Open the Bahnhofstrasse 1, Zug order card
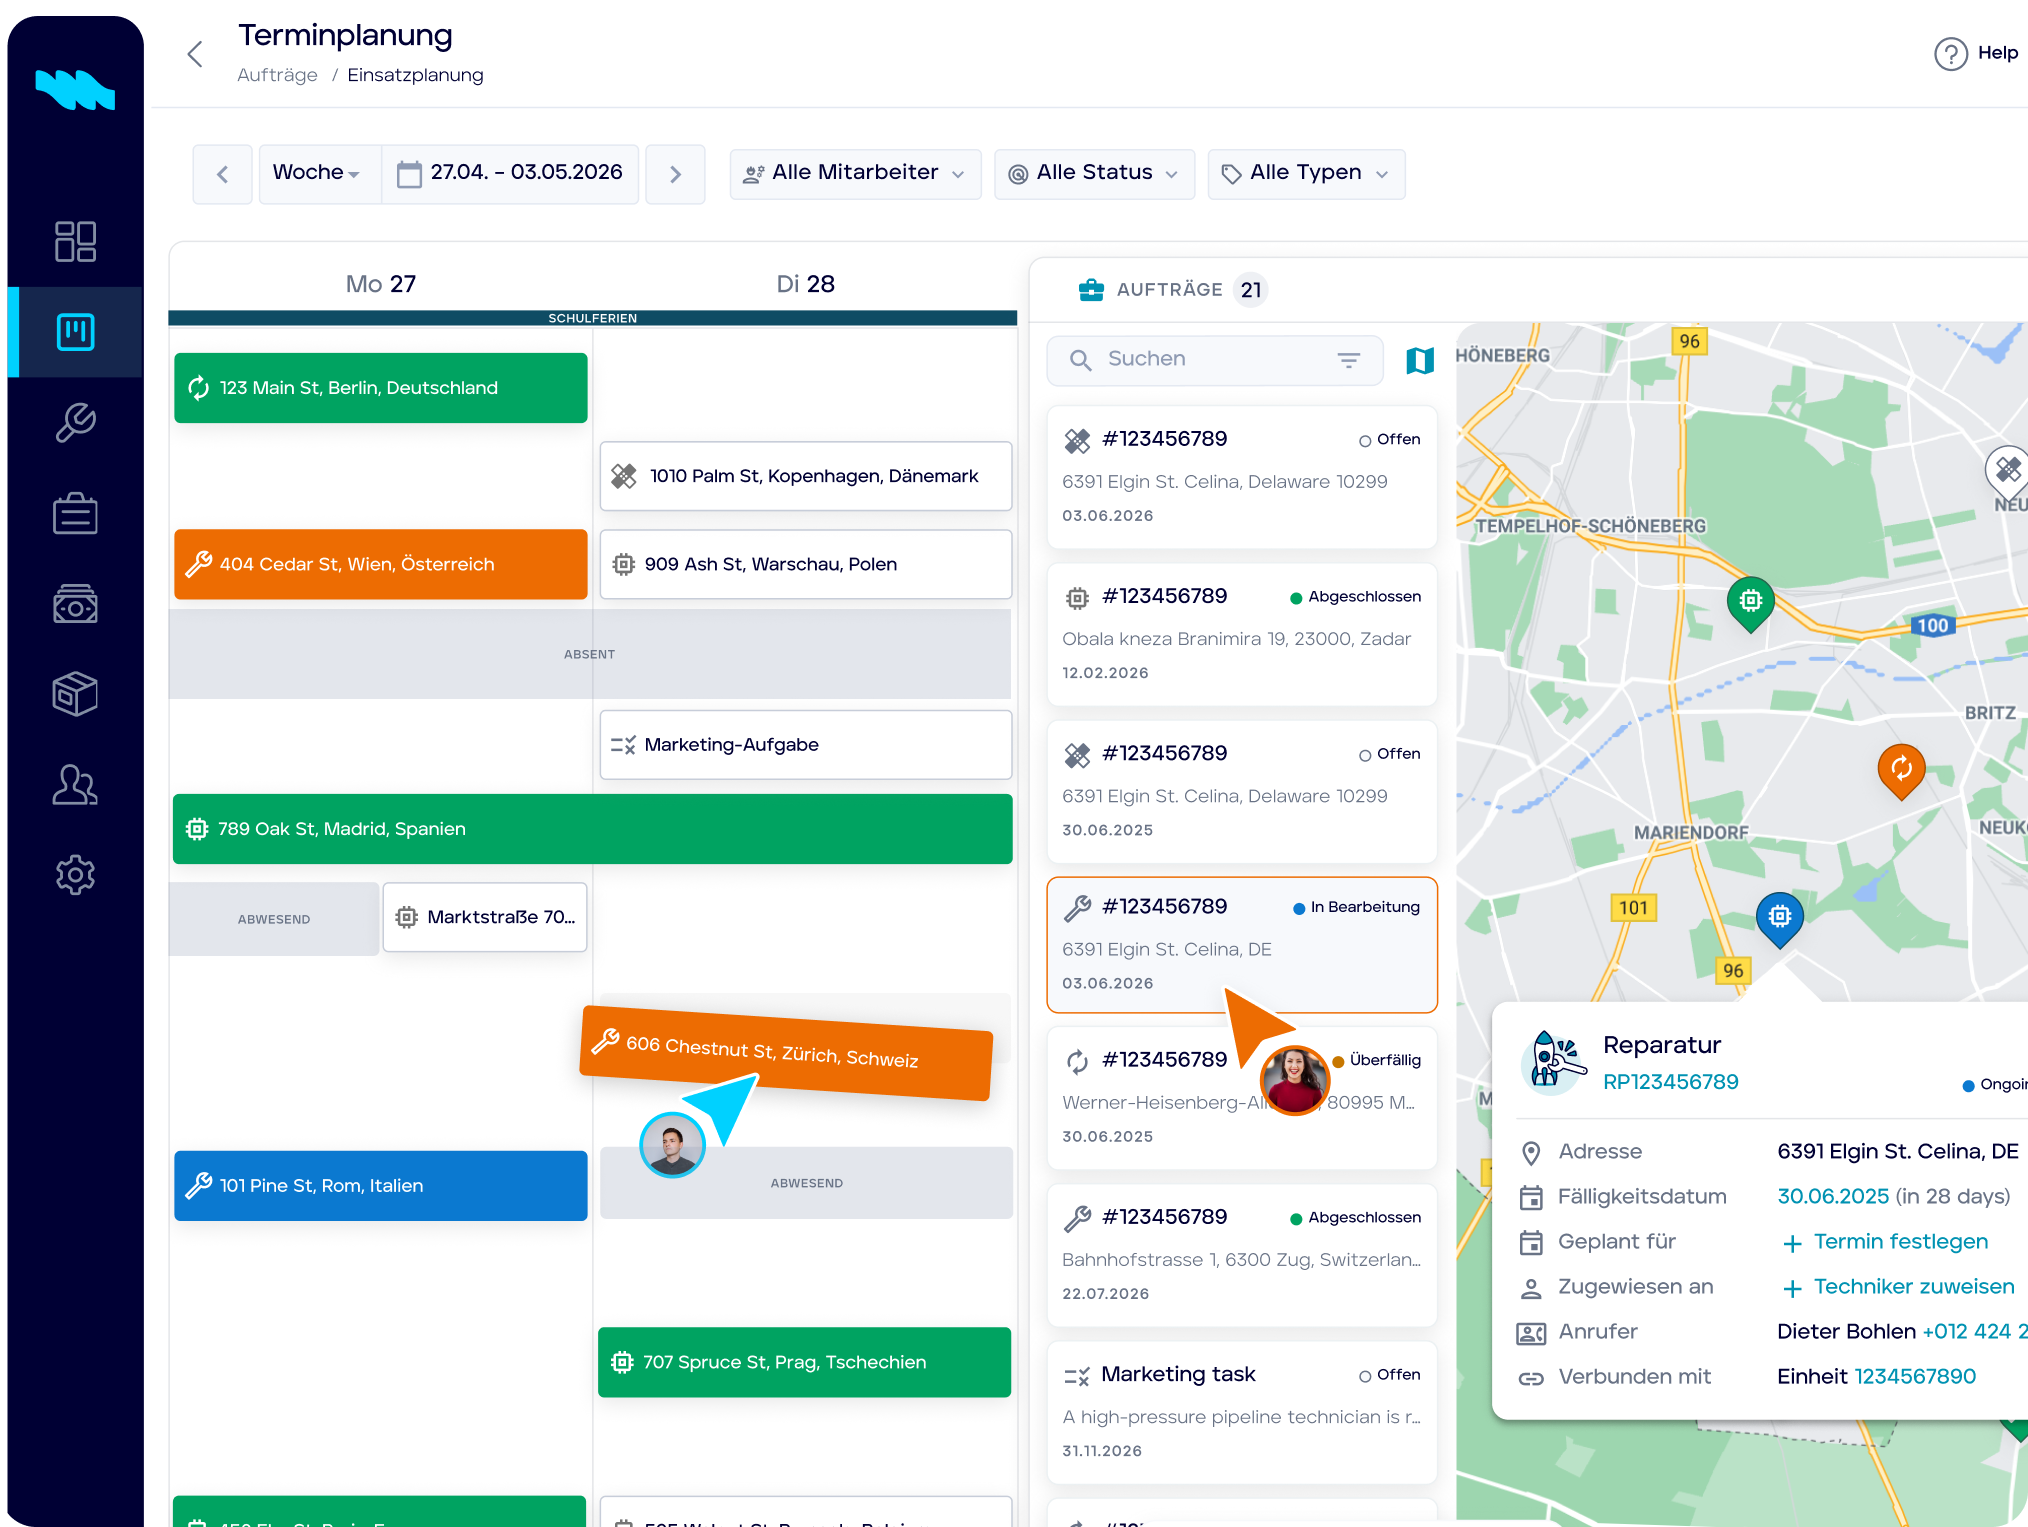Viewport: 2028px width, 1527px height. (x=1241, y=1255)
